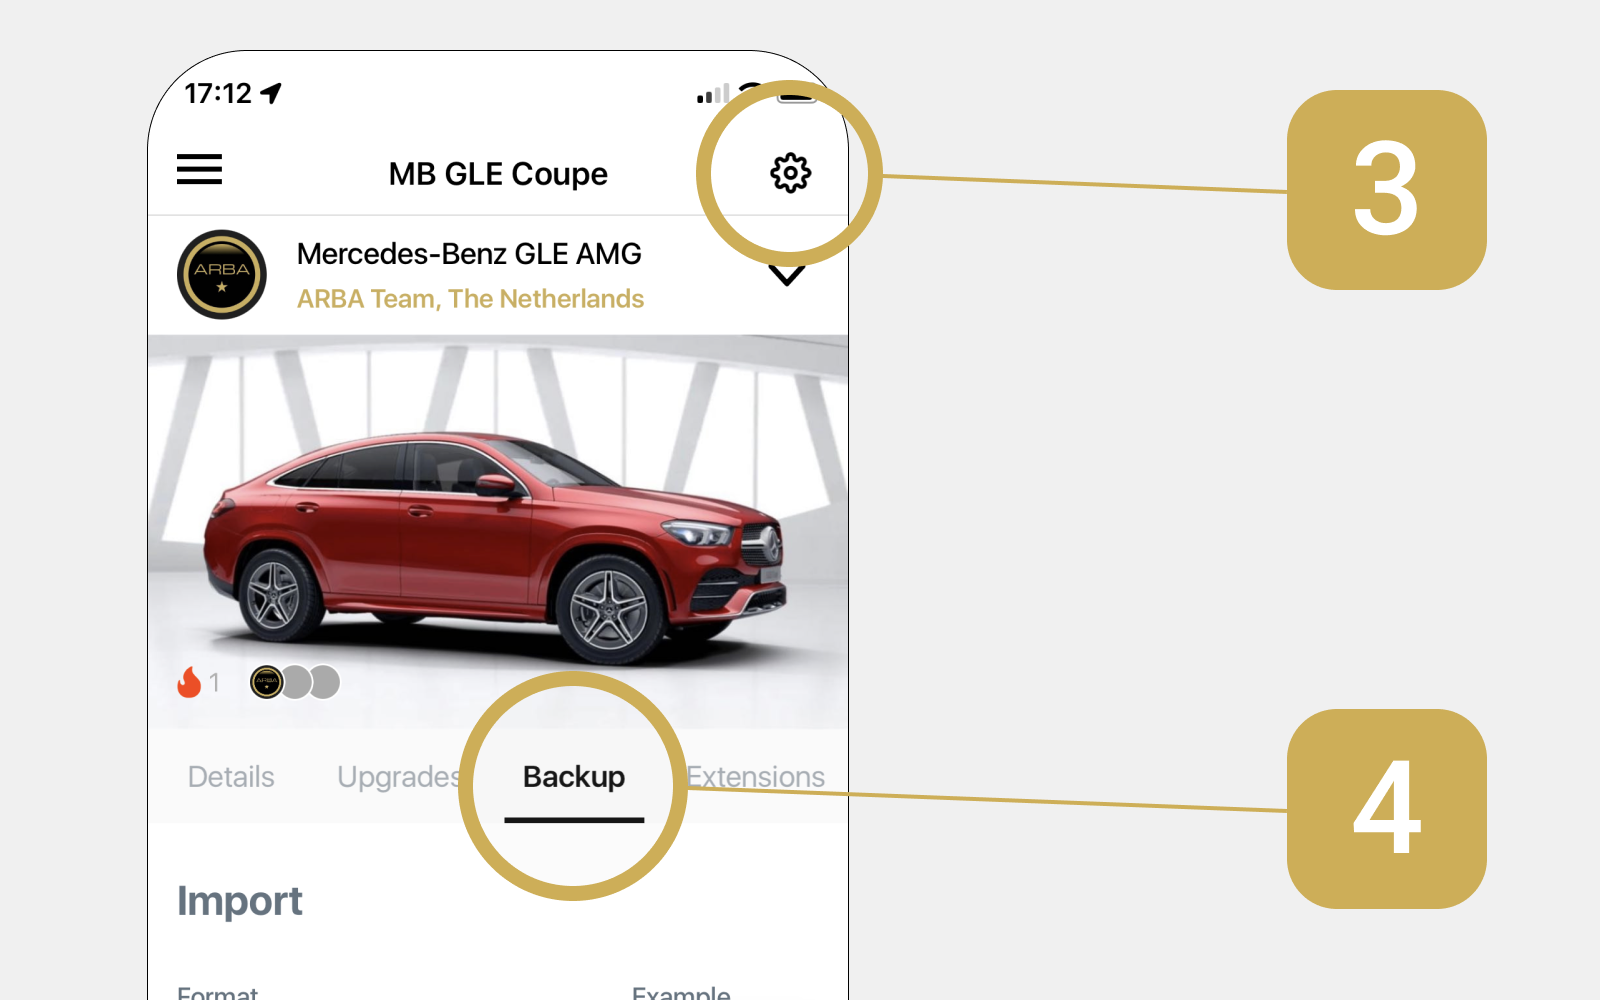Screen dimensions: 1600x1000
Task: Click the gold number 4 callout
Action: point(1387,809)
